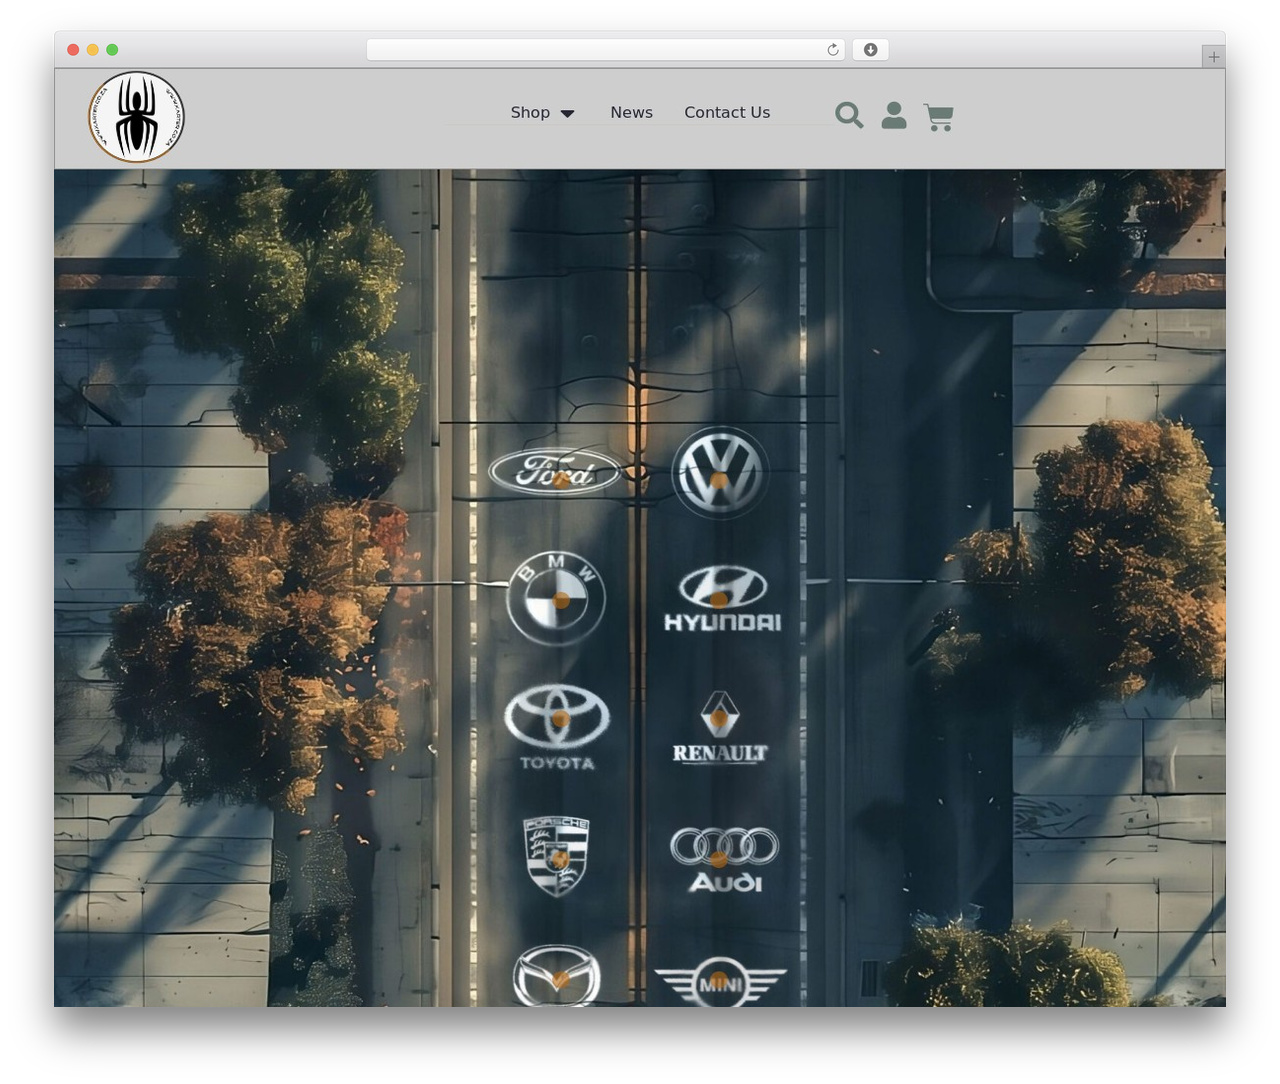Screen dimensions: 1280x1084
Task: Choose the BMW roundel logo
Action: (556, 598)
